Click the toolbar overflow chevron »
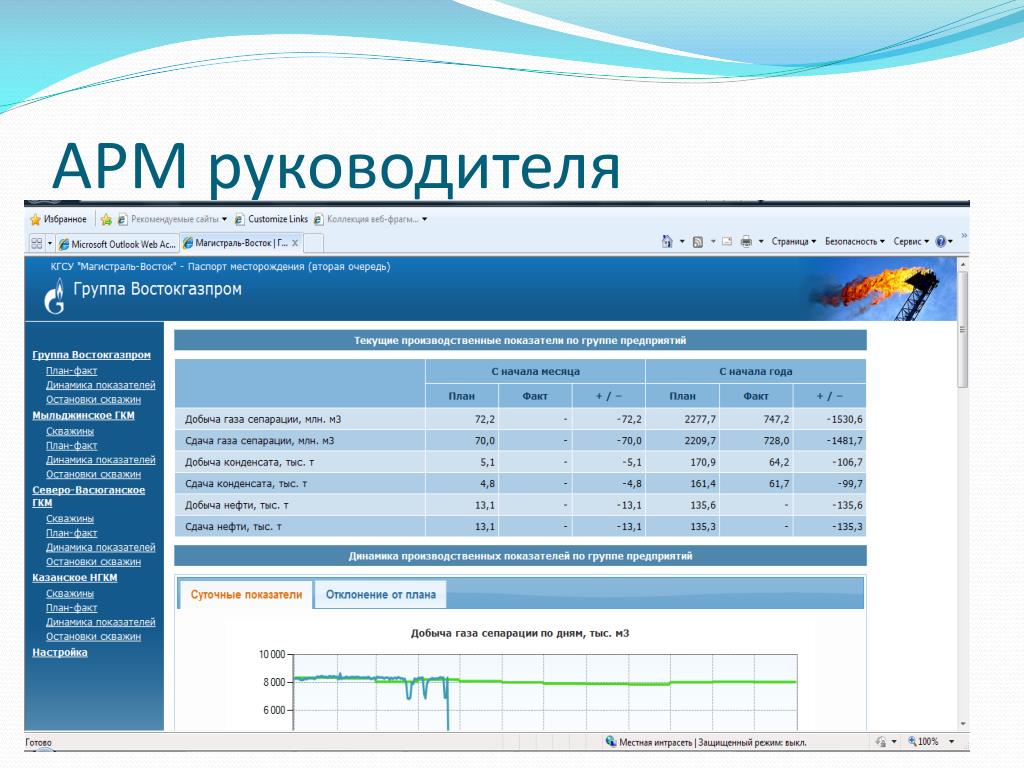This screenshot has width=1024, height=768. [x=964, y=236]
